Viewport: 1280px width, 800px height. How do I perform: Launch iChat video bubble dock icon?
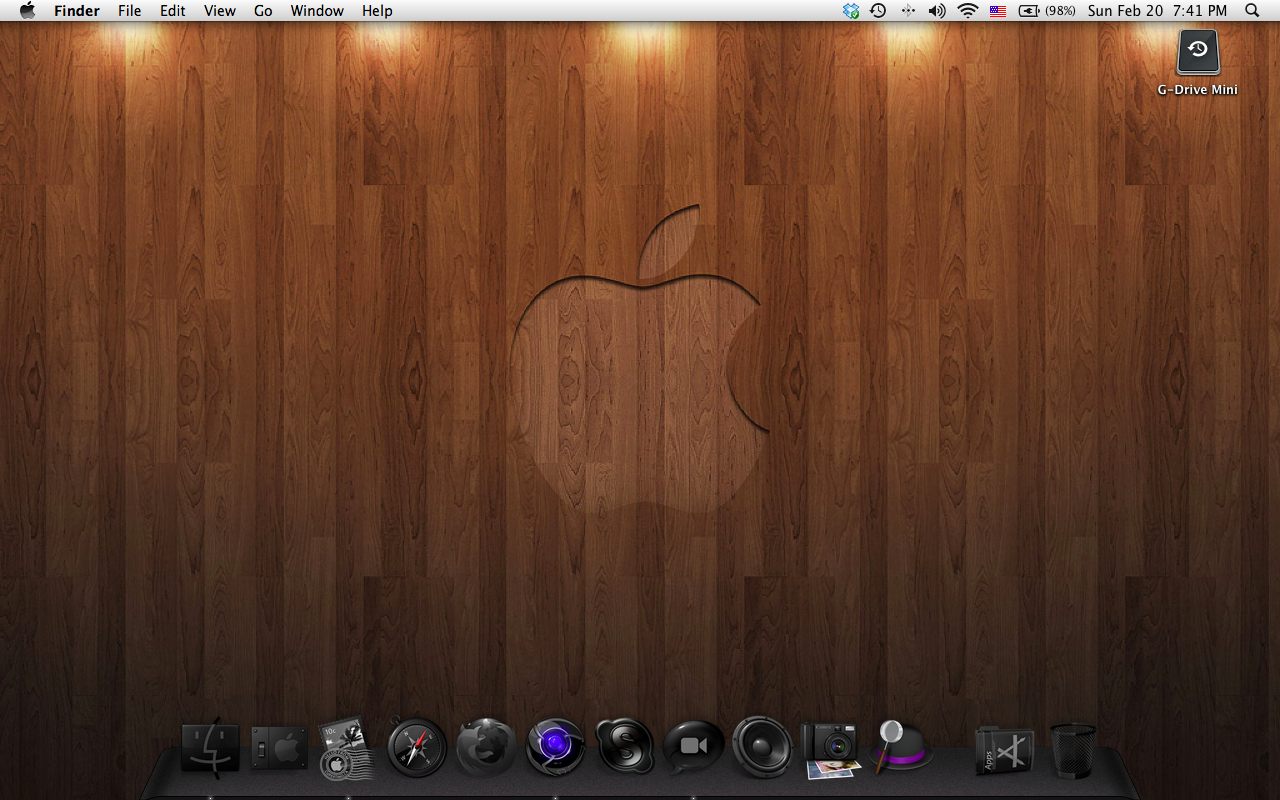pos(693,747)
